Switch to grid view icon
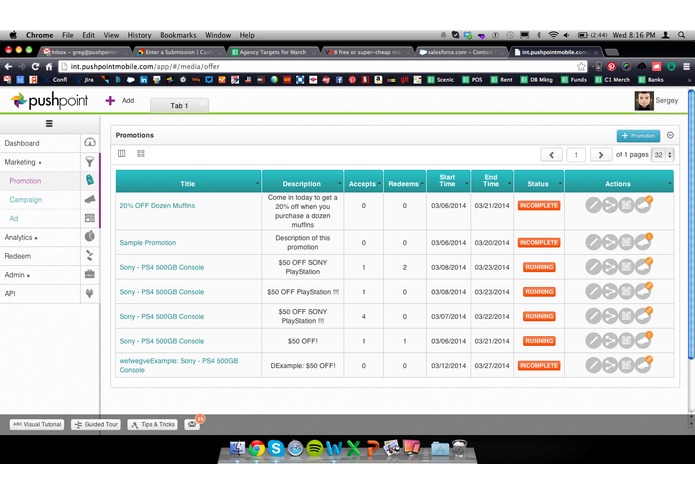The width and height of the screenshot is (695, 494). tap(141, 153)
